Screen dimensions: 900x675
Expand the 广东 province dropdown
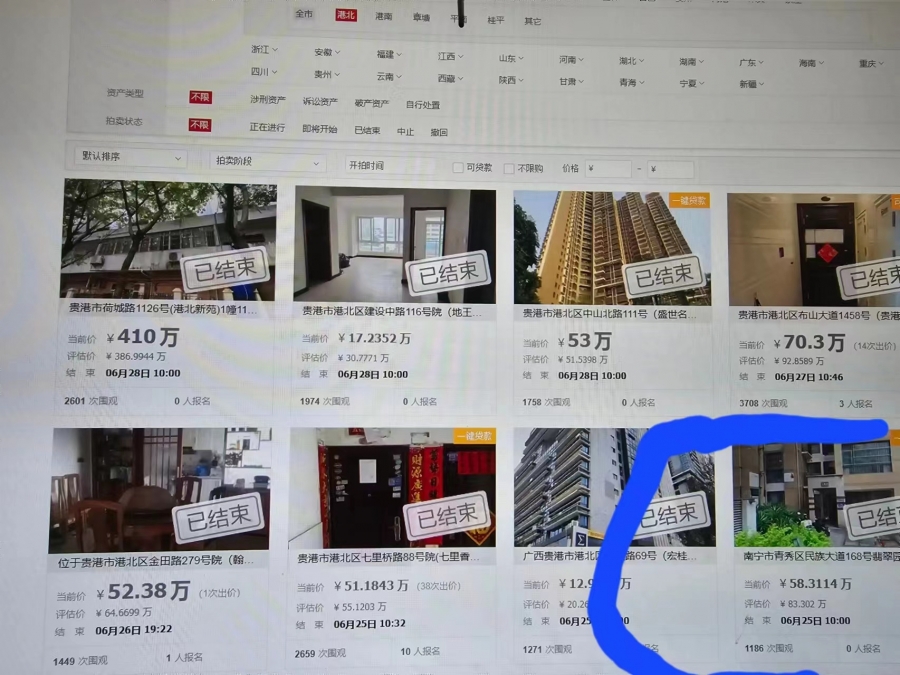click(751, 63)
